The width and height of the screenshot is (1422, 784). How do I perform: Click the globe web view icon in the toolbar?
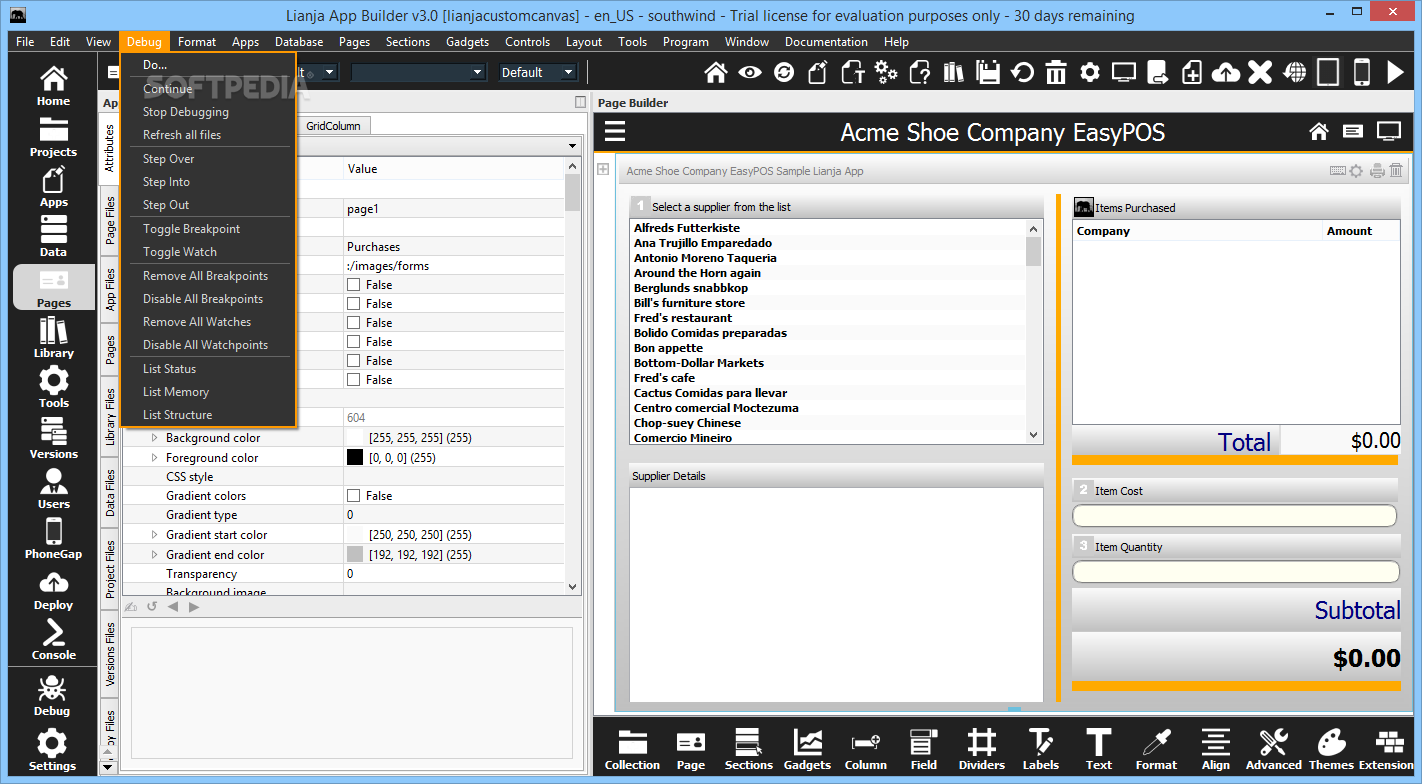(x=1295, y=72)
